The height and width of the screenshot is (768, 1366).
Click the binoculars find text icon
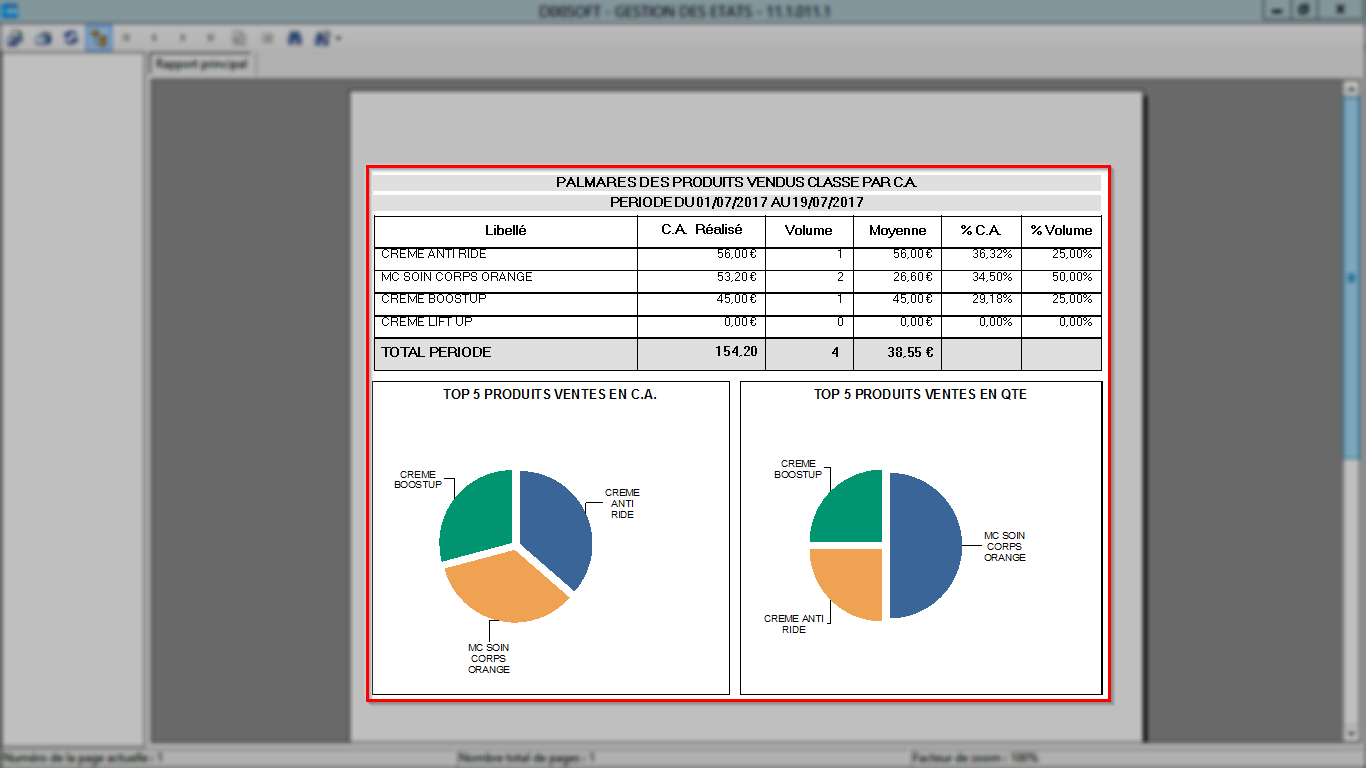pos(295,38)
